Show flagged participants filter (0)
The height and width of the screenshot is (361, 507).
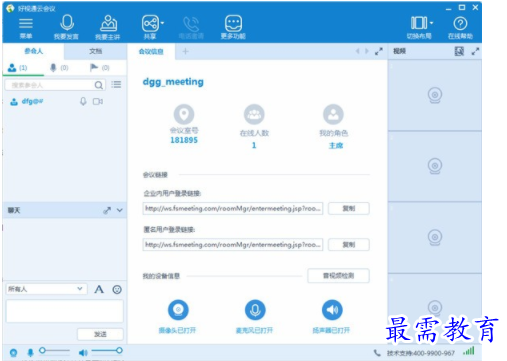100,68
